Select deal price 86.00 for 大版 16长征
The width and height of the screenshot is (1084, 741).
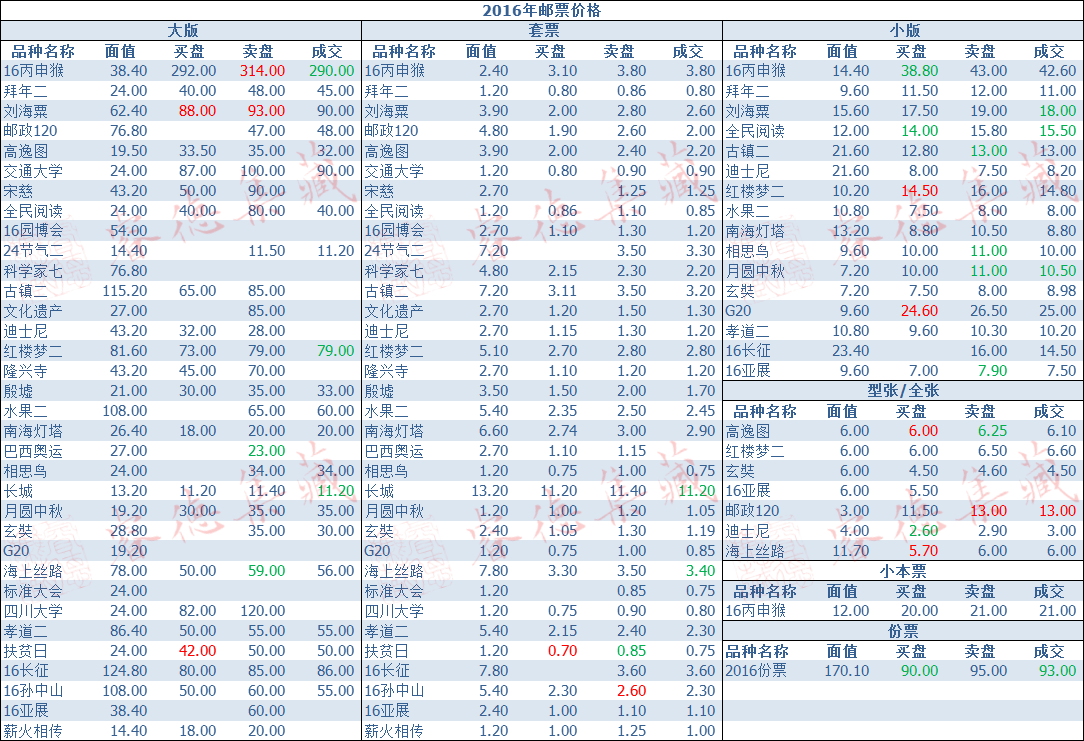[335, 671]
